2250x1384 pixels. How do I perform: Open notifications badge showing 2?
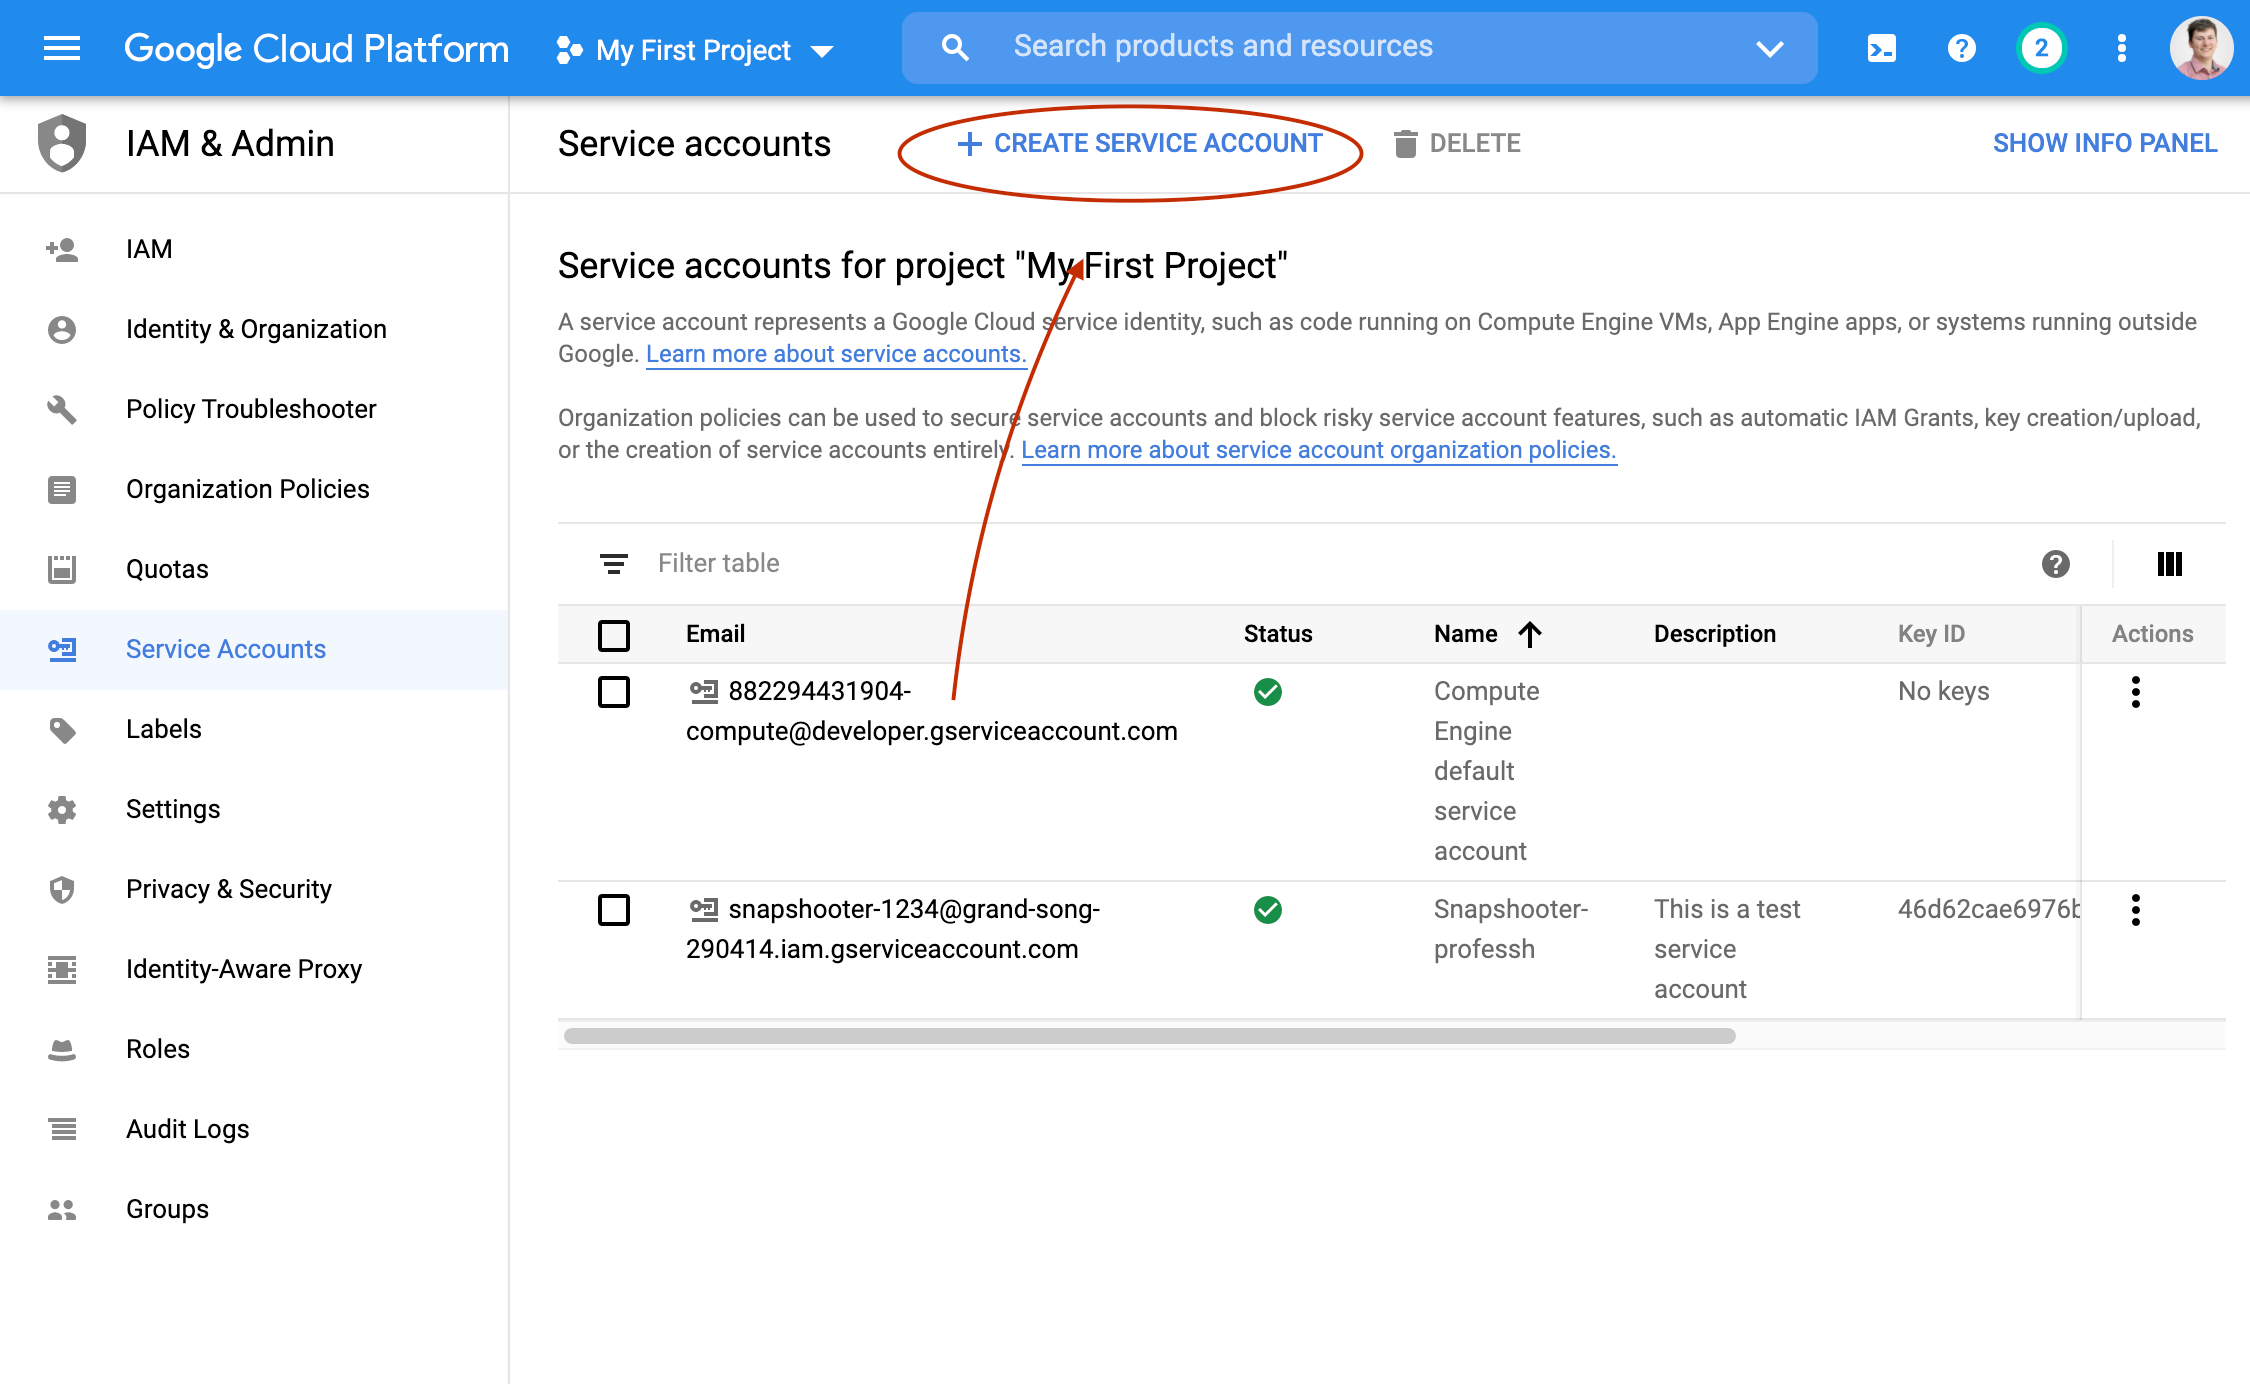(2041, 48)
